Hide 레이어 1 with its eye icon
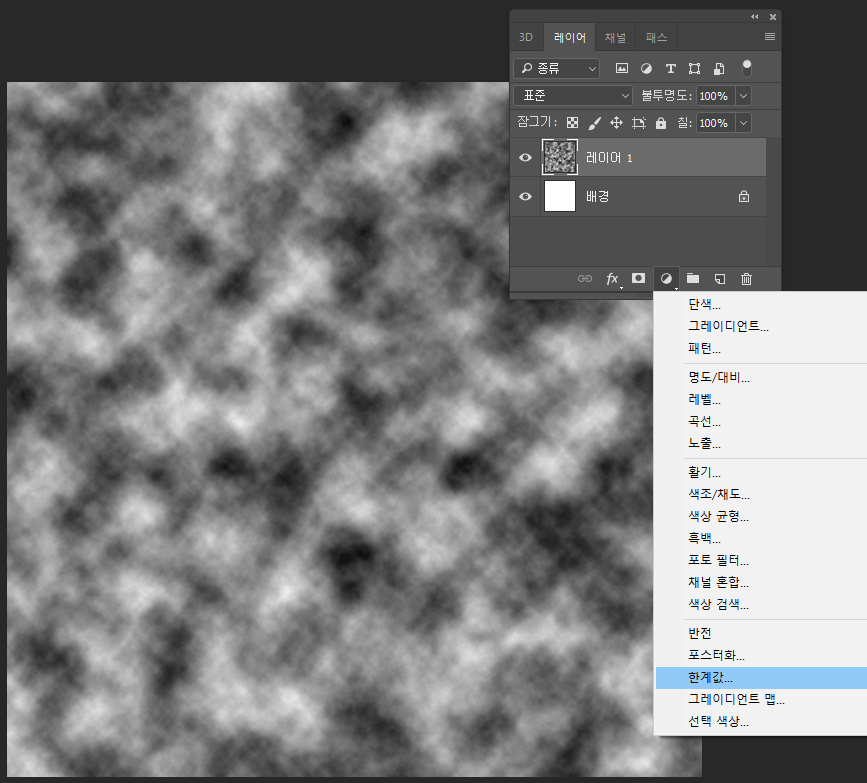 [x=525, y=158]
